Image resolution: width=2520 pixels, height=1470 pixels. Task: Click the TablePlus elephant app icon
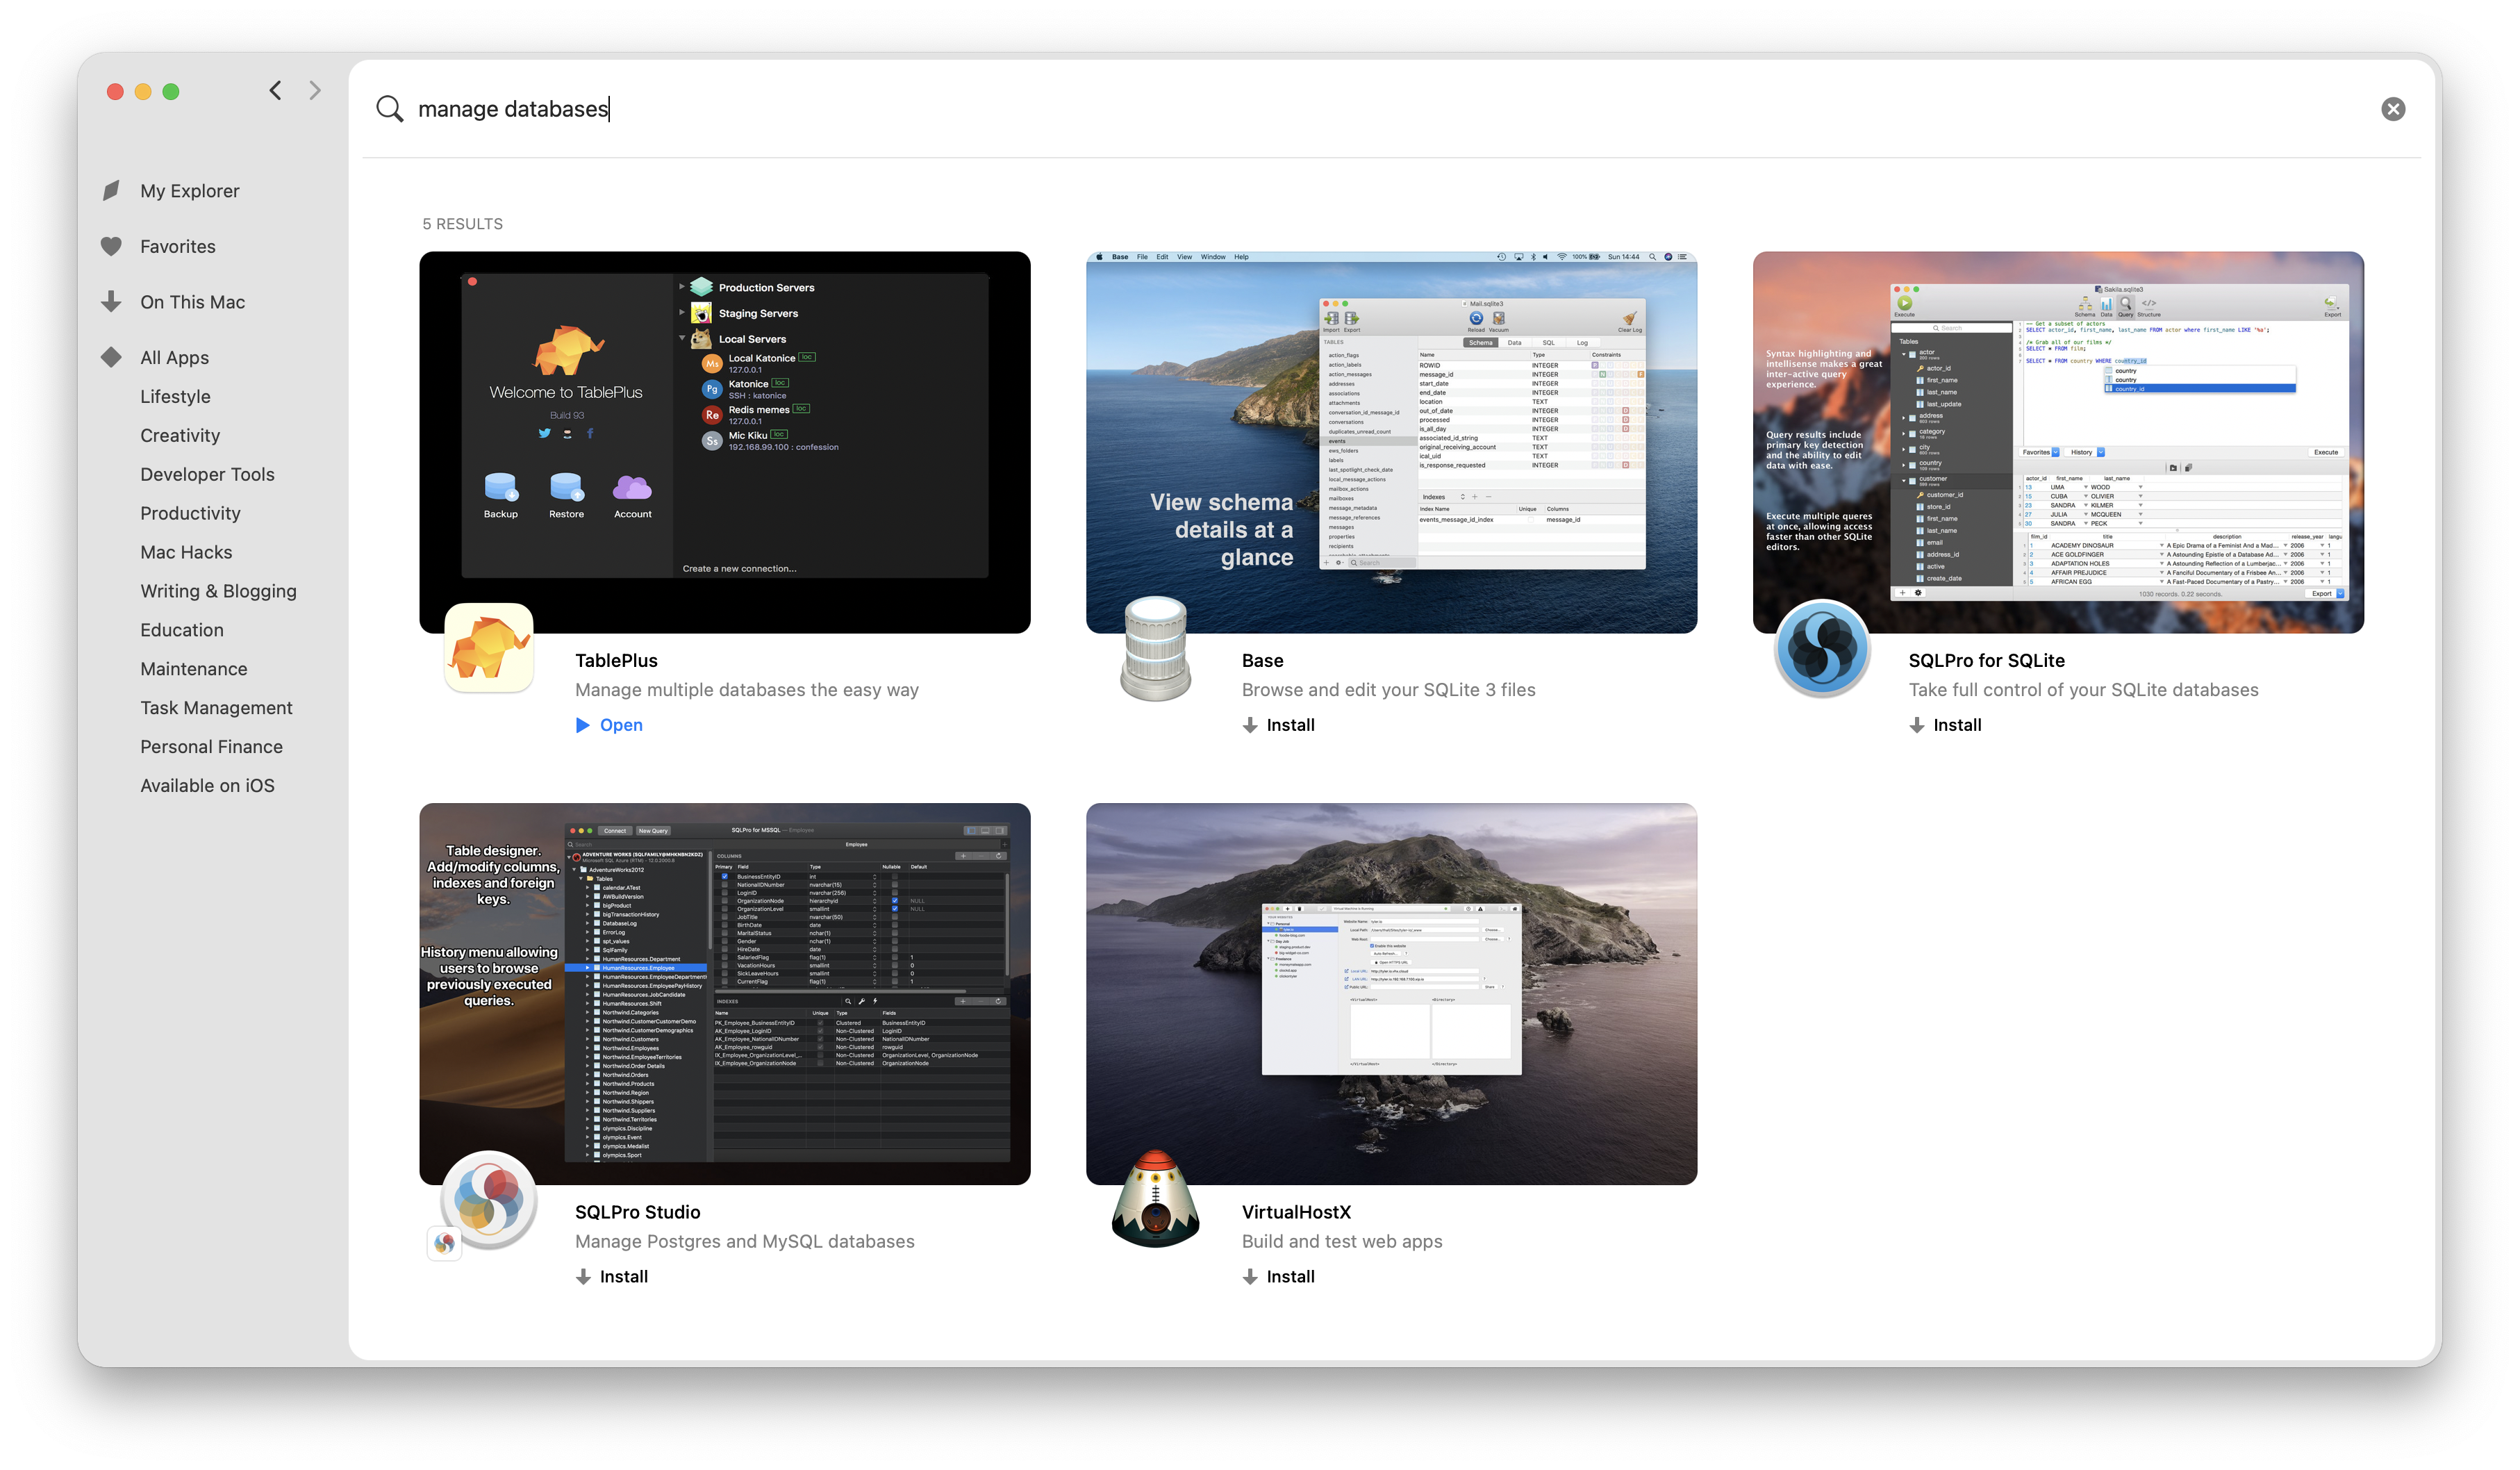point(489,647)
